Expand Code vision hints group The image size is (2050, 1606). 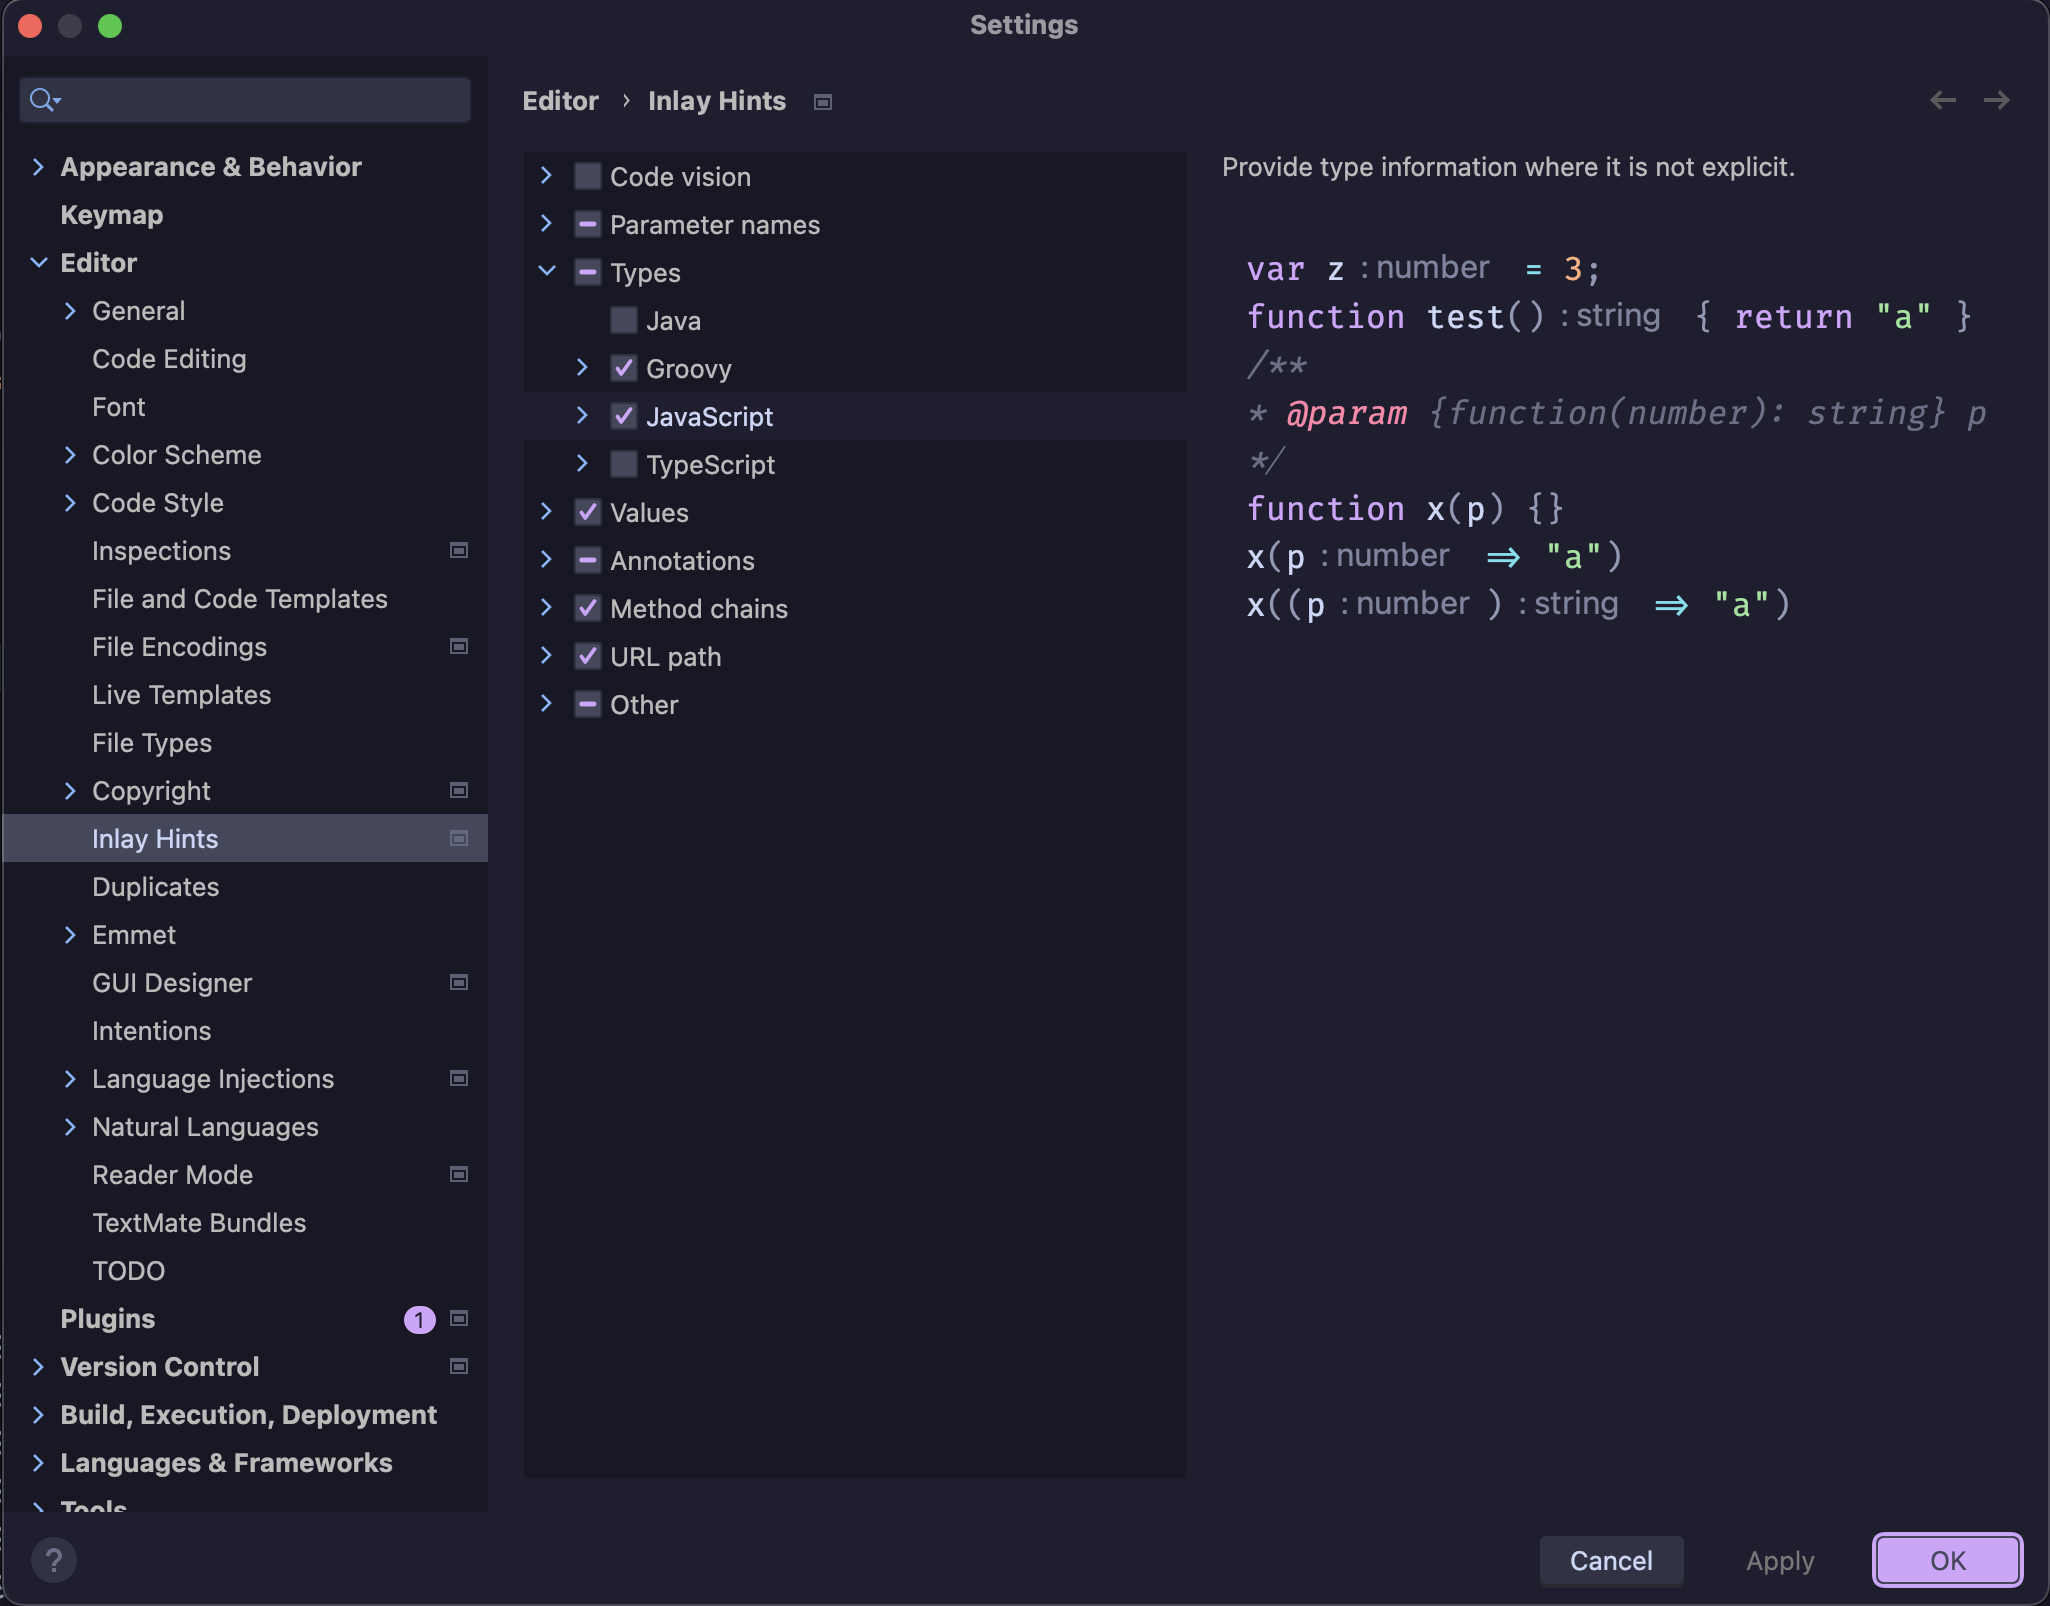coord(546,176)
